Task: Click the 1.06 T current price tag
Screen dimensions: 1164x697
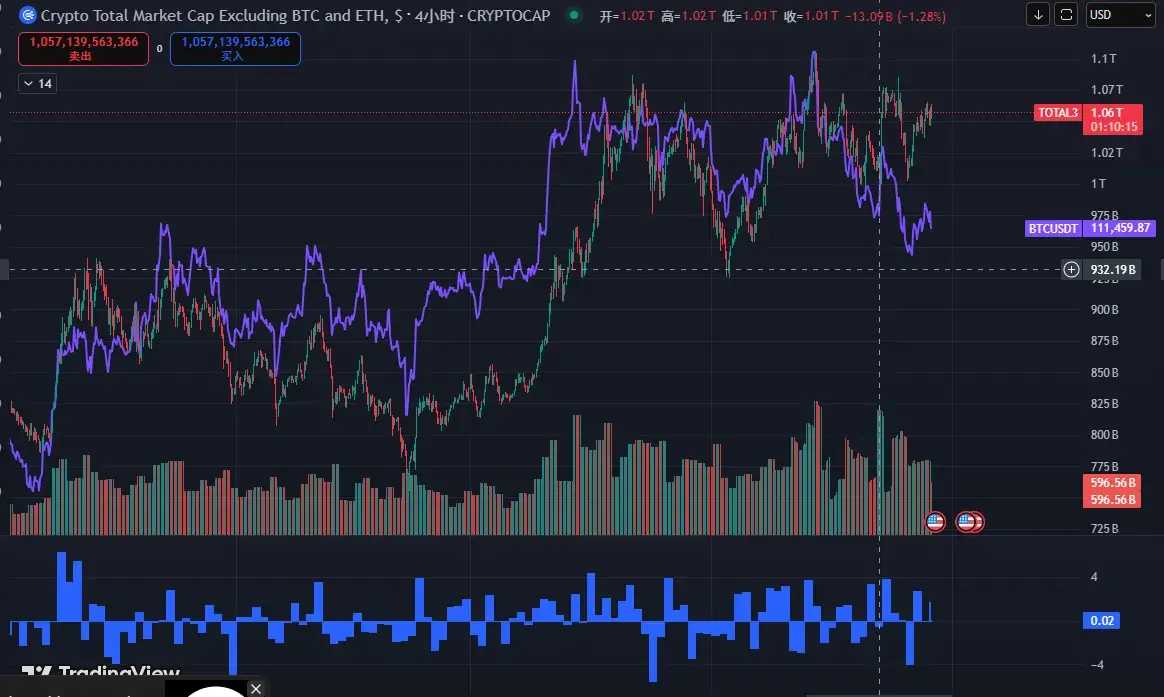Action: point(1106,113)
